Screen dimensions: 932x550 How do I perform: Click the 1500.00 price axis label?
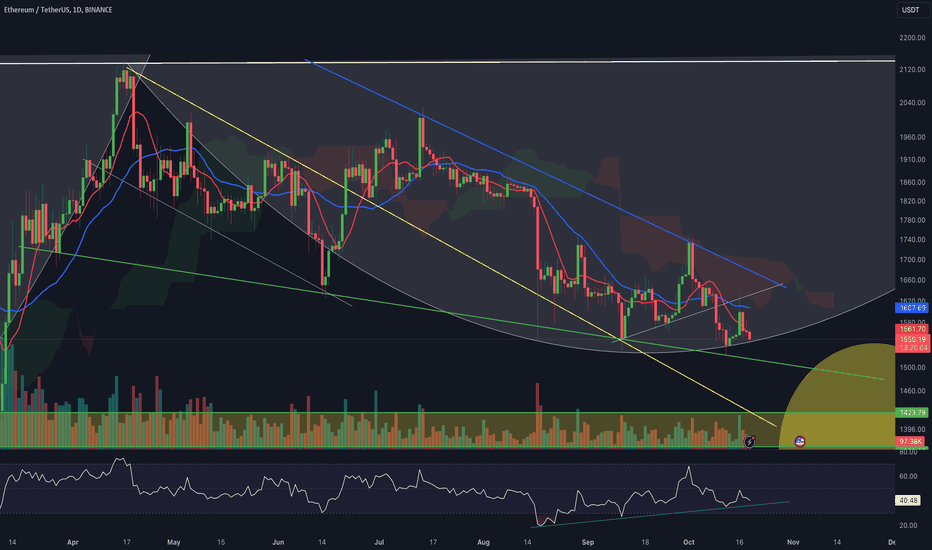912,367
